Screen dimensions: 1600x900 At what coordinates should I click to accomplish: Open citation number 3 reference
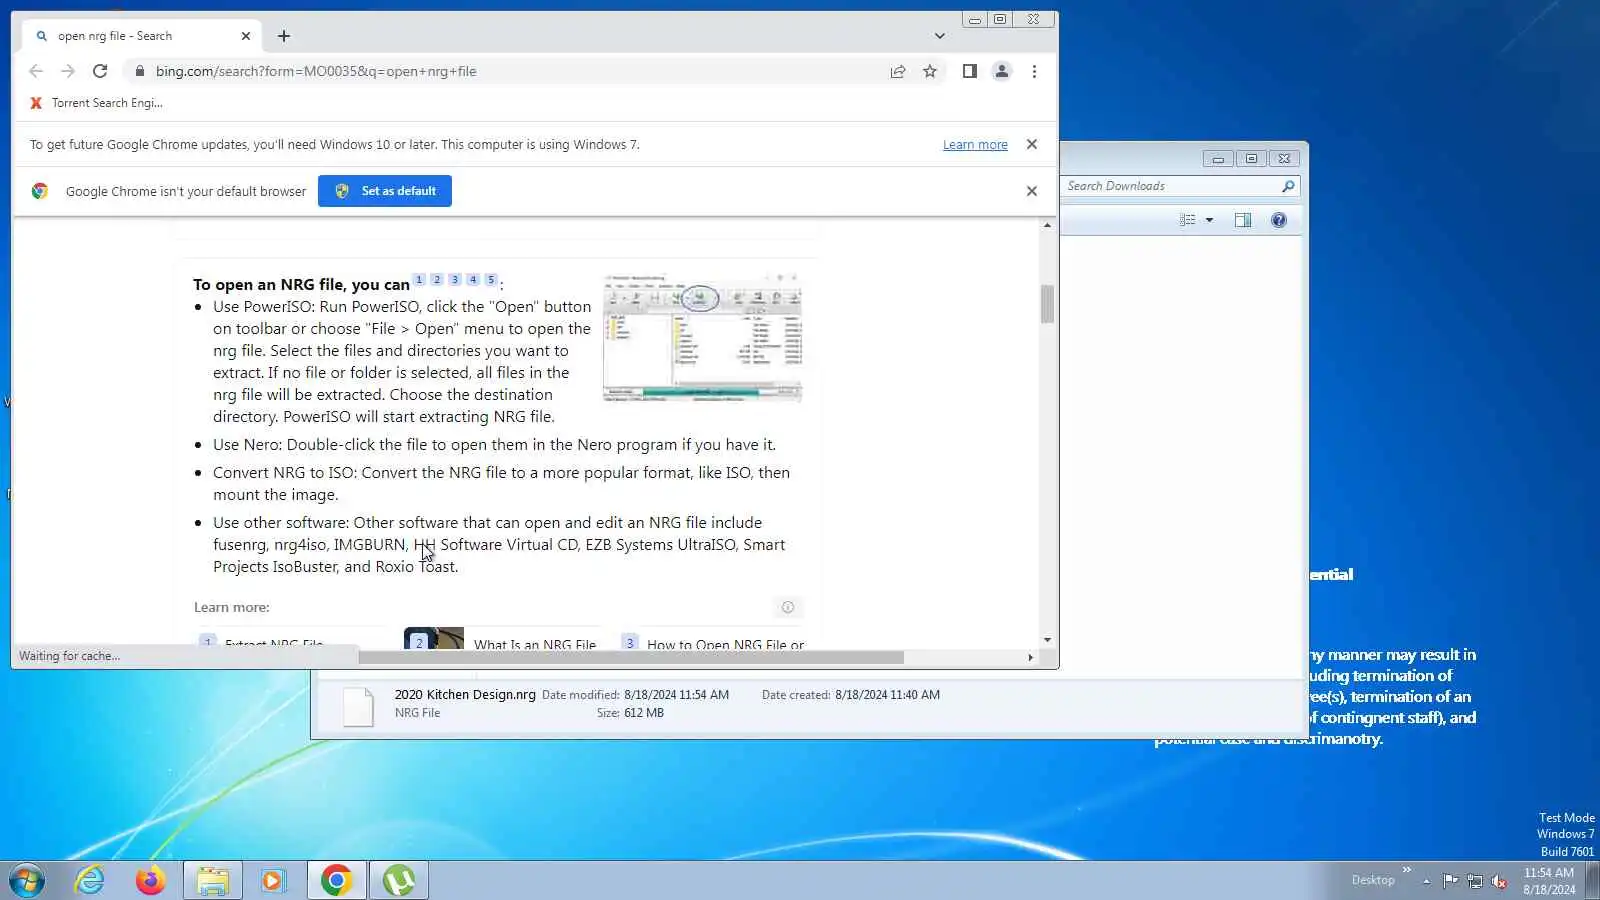click(455, 280)
